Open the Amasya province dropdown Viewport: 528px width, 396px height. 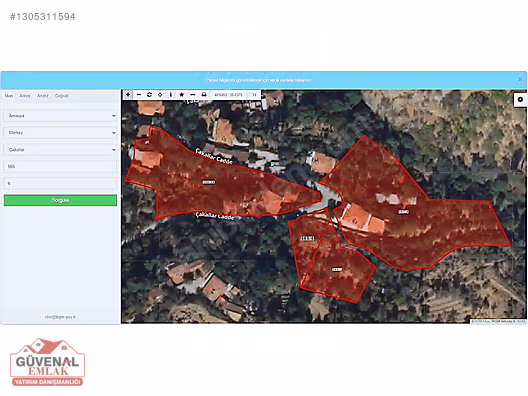click(x=60, y=116)
